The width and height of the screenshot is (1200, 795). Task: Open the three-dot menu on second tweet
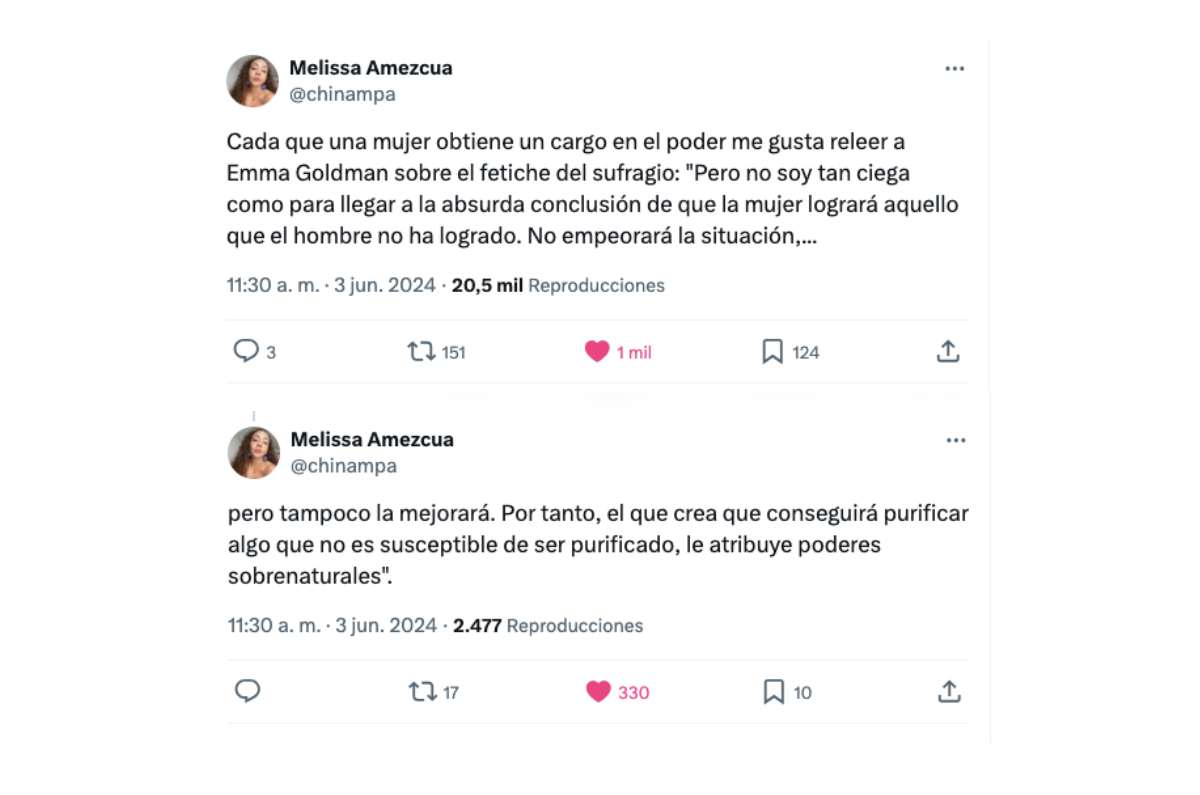[956, 440]
